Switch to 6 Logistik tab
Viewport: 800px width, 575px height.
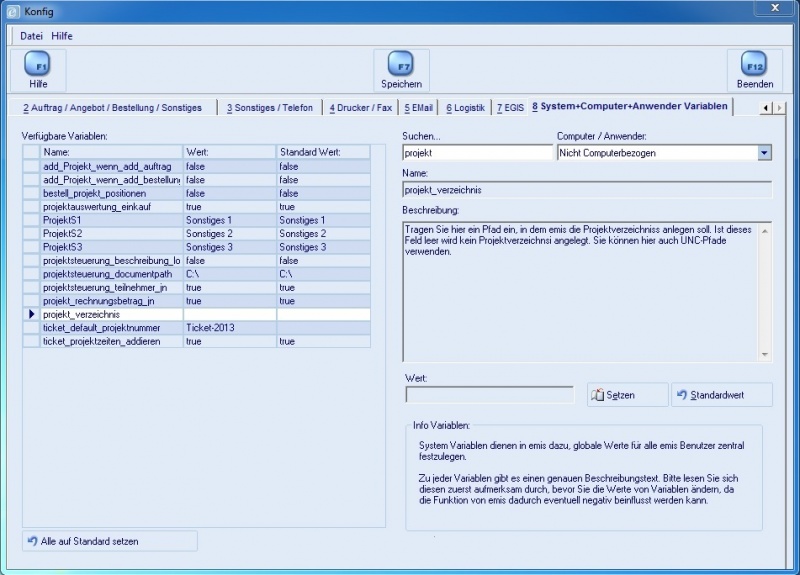tap(465, 108)
